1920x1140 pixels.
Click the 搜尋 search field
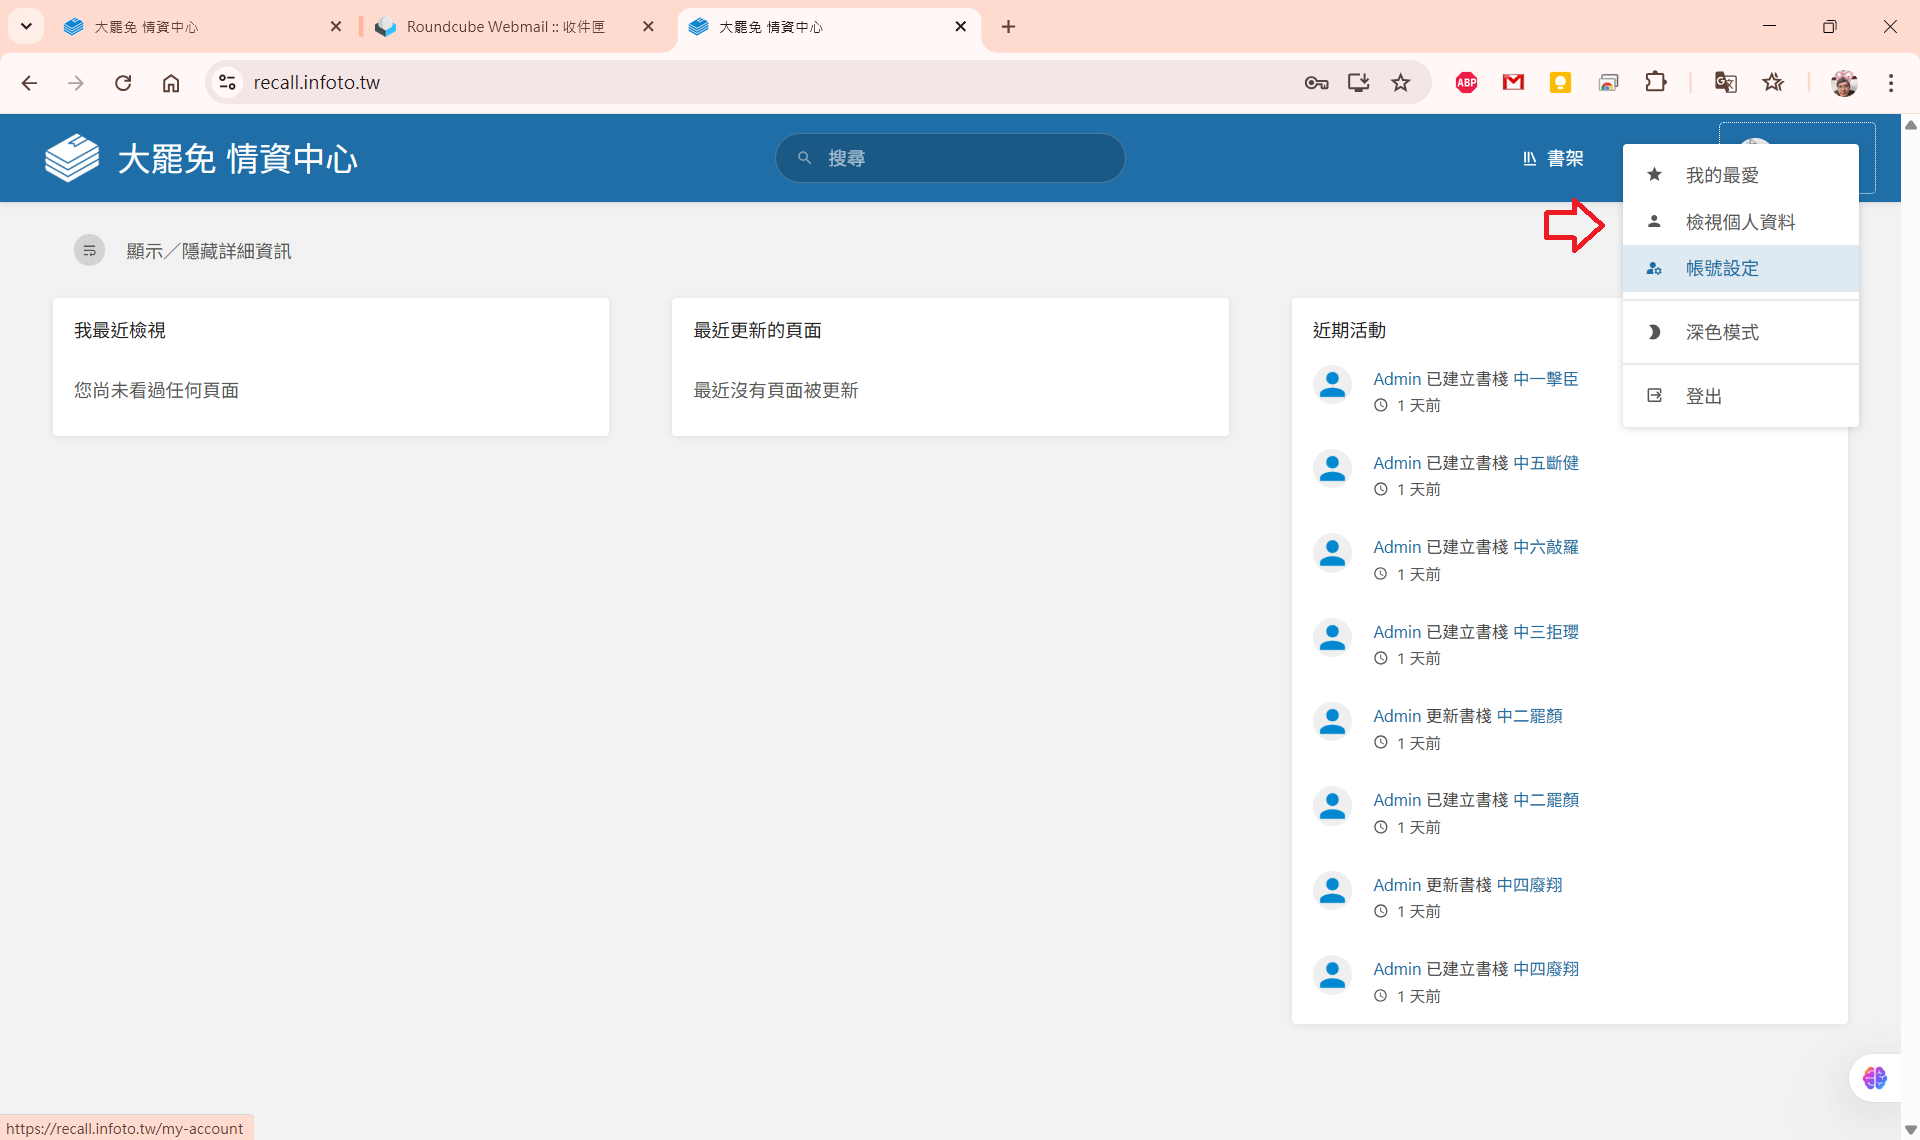click(950, 158)
